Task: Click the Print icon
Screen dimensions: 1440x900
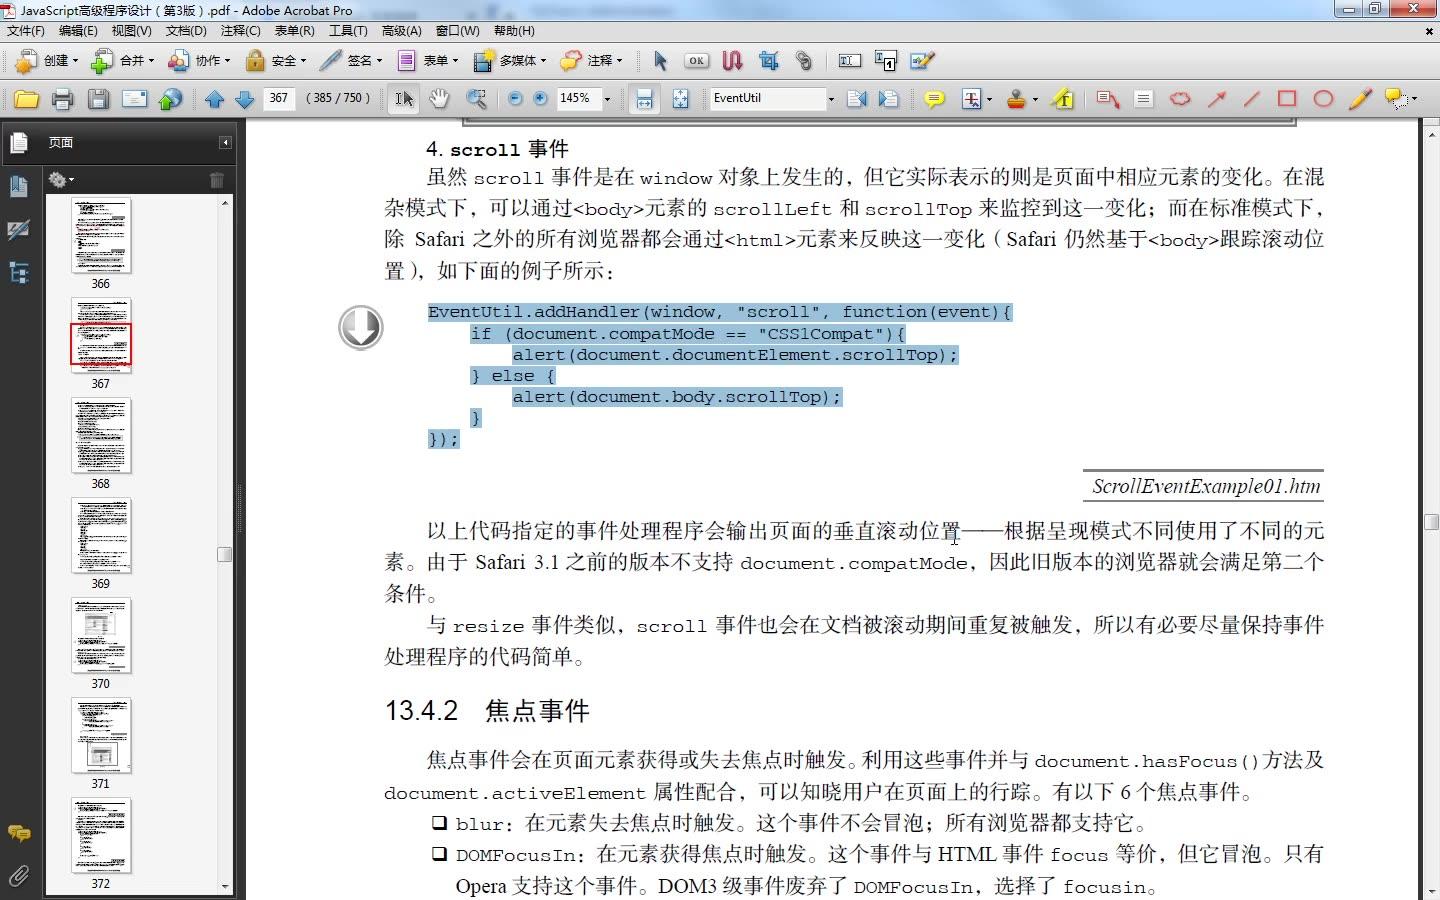Action: 62,98
